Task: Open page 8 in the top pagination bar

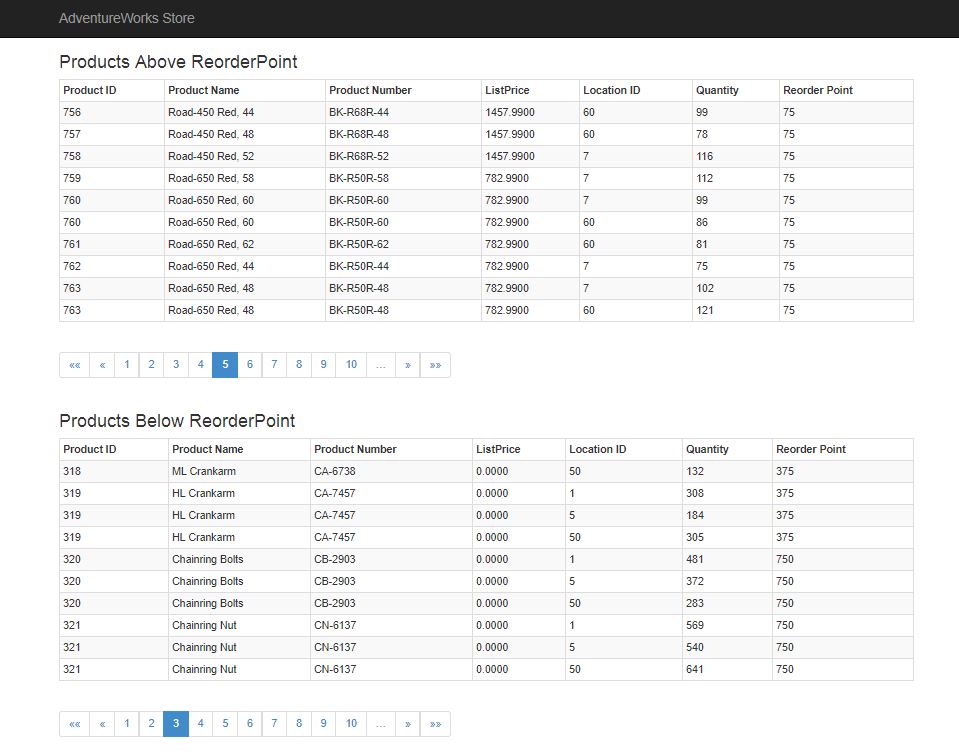Action: click(298, 364)
